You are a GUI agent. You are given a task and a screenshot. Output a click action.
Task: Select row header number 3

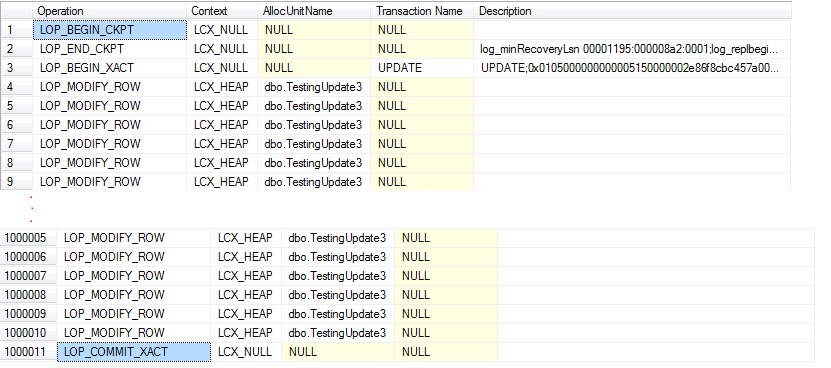[16, 68]
